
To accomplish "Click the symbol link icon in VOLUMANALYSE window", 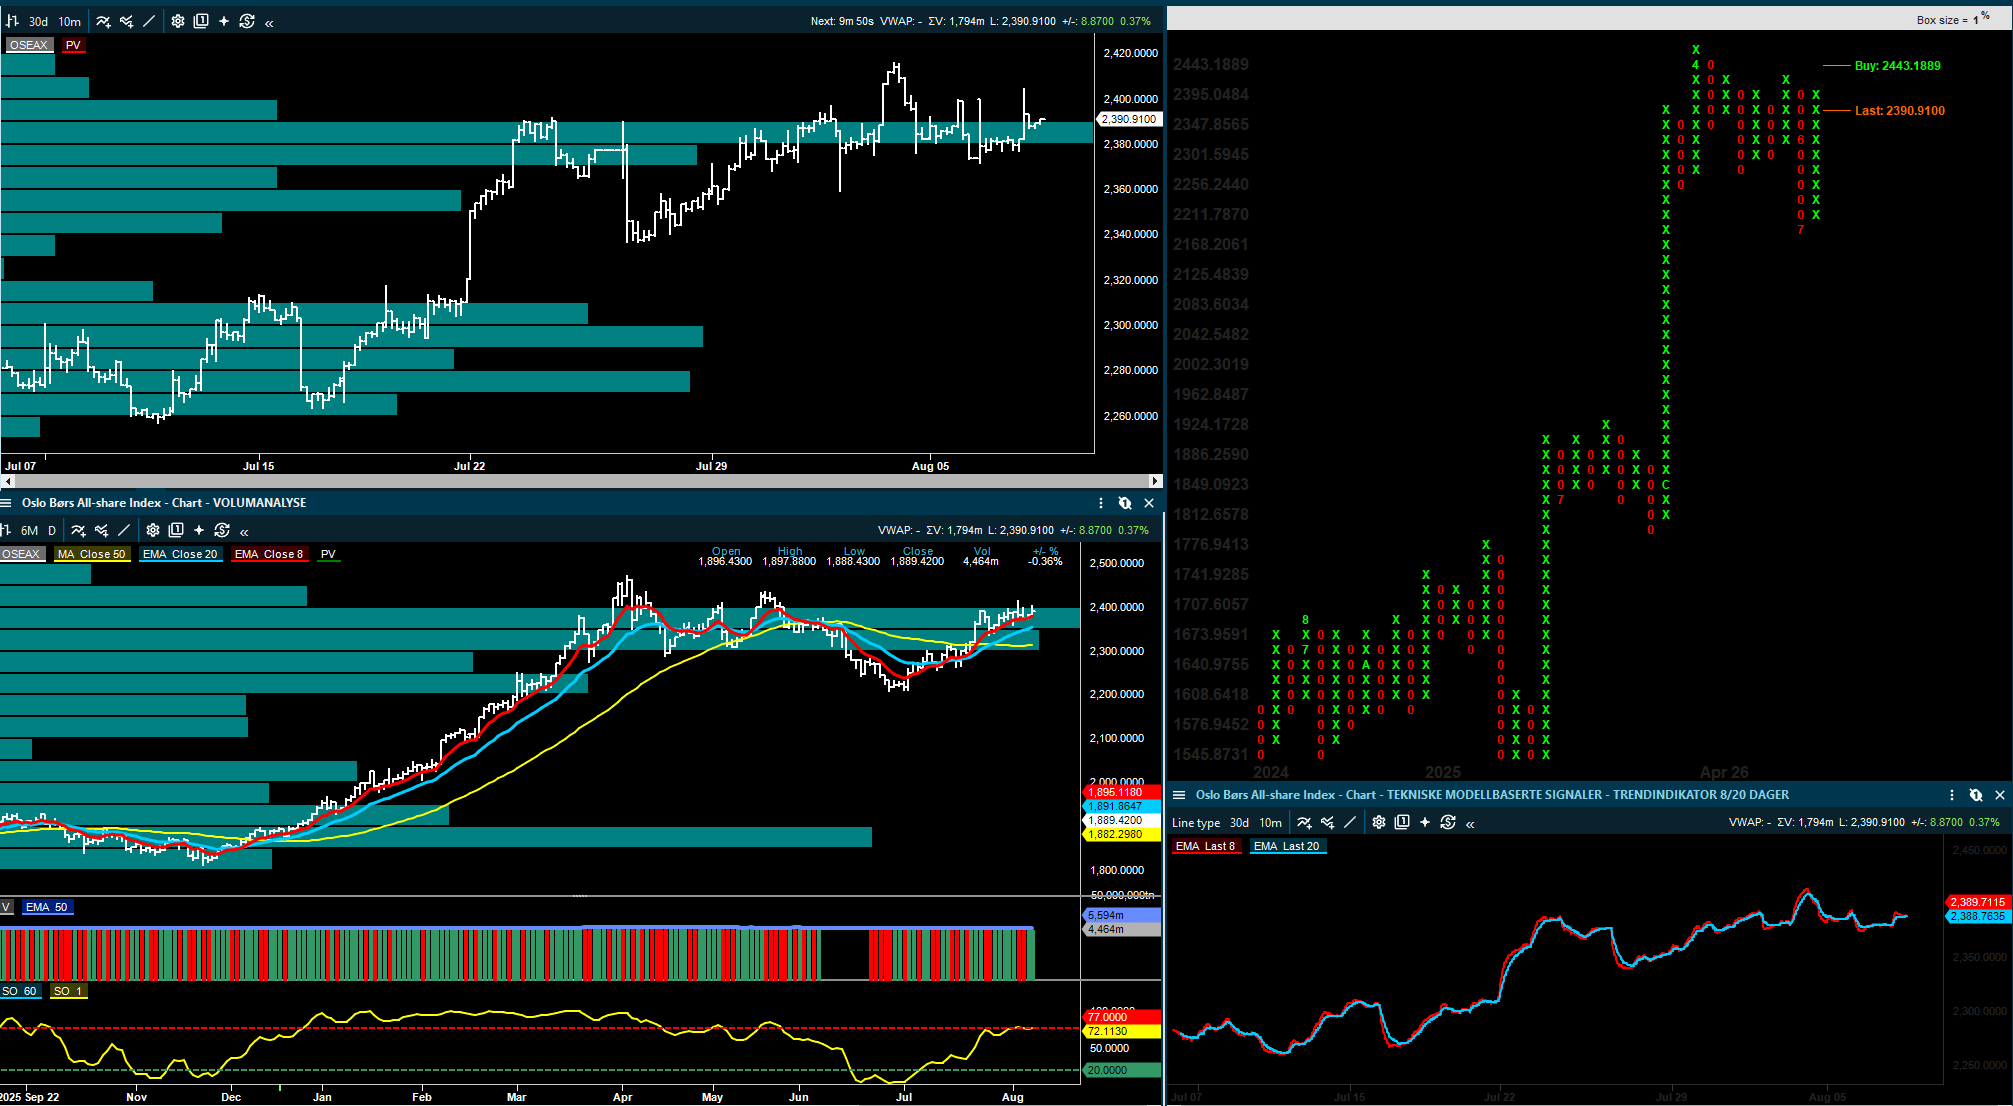I will [x=1125, y=503].
